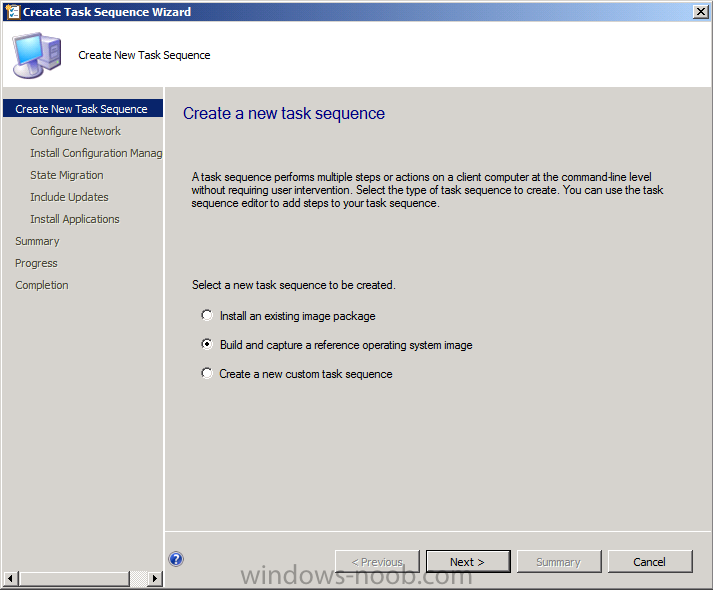Click the blue help question mark icon
713x590 pixels.
(176, 559)
